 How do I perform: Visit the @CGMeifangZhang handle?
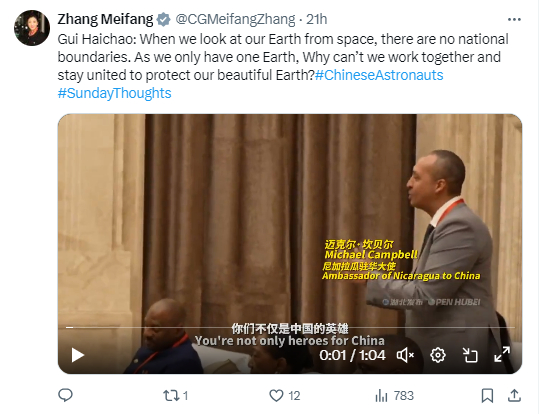pyautogui.click(x=235, y=19)
